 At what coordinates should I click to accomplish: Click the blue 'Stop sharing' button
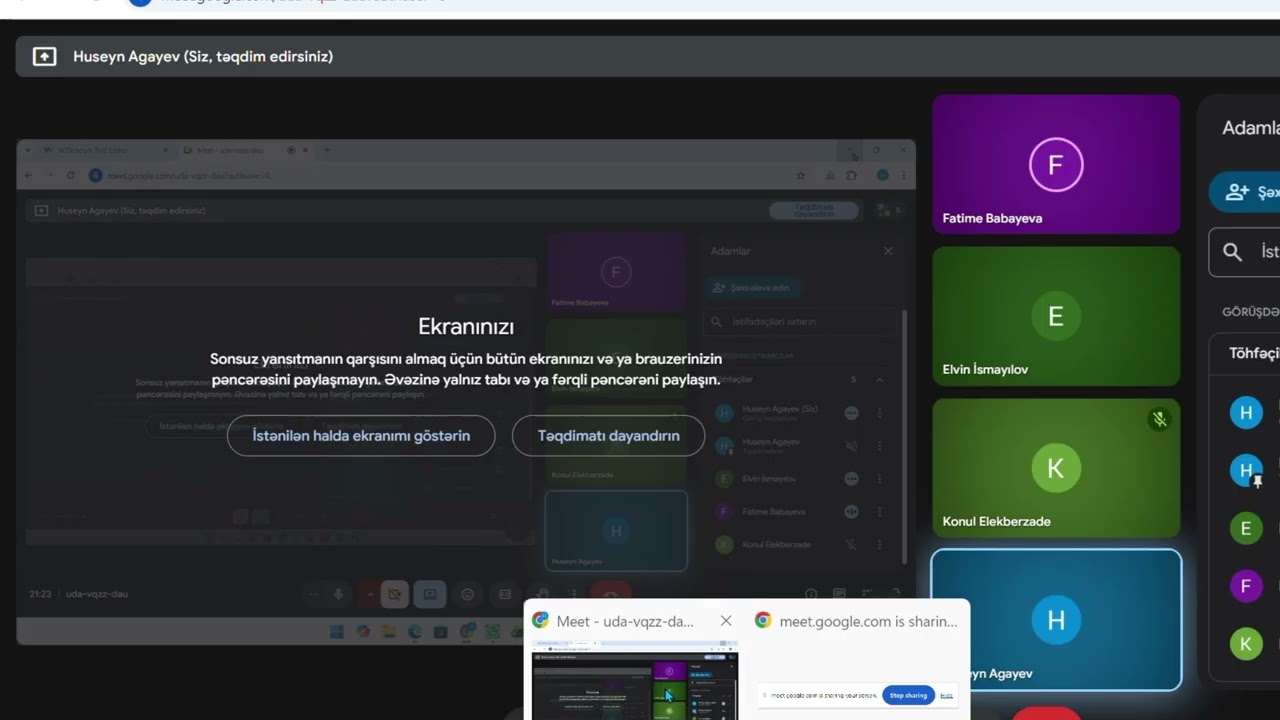point(908,695)
